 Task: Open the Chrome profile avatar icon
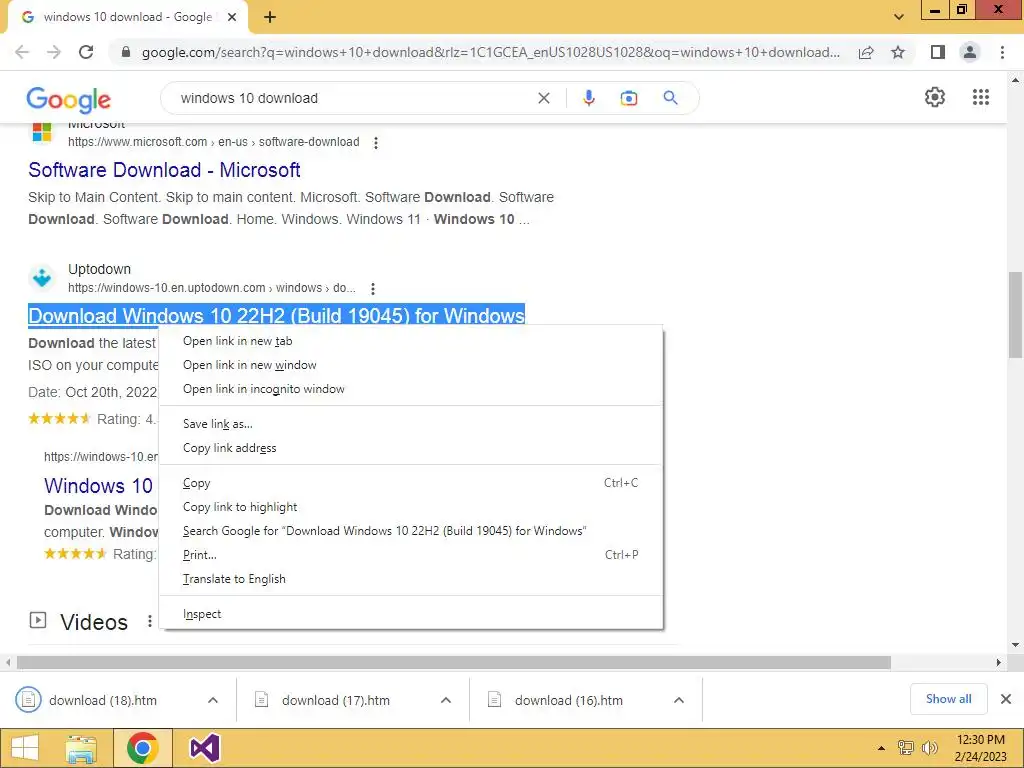[970, 52]
